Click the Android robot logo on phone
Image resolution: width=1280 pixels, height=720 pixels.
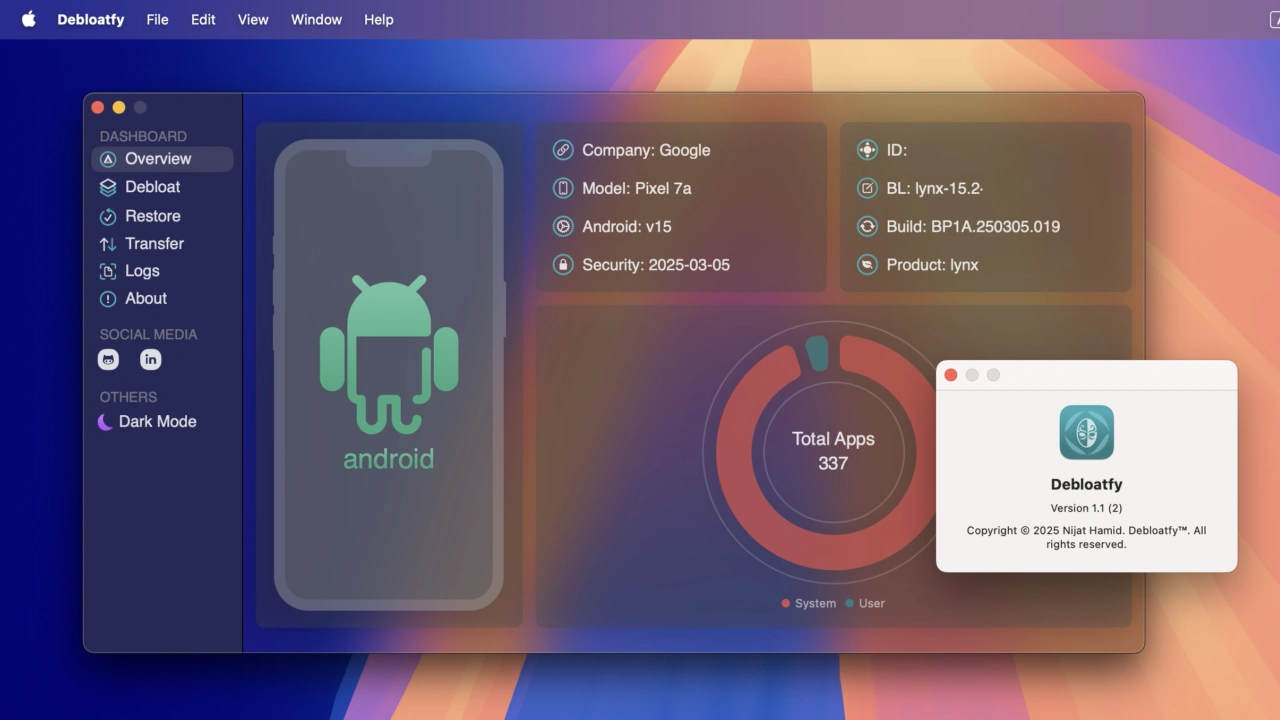tap(389, 352)
